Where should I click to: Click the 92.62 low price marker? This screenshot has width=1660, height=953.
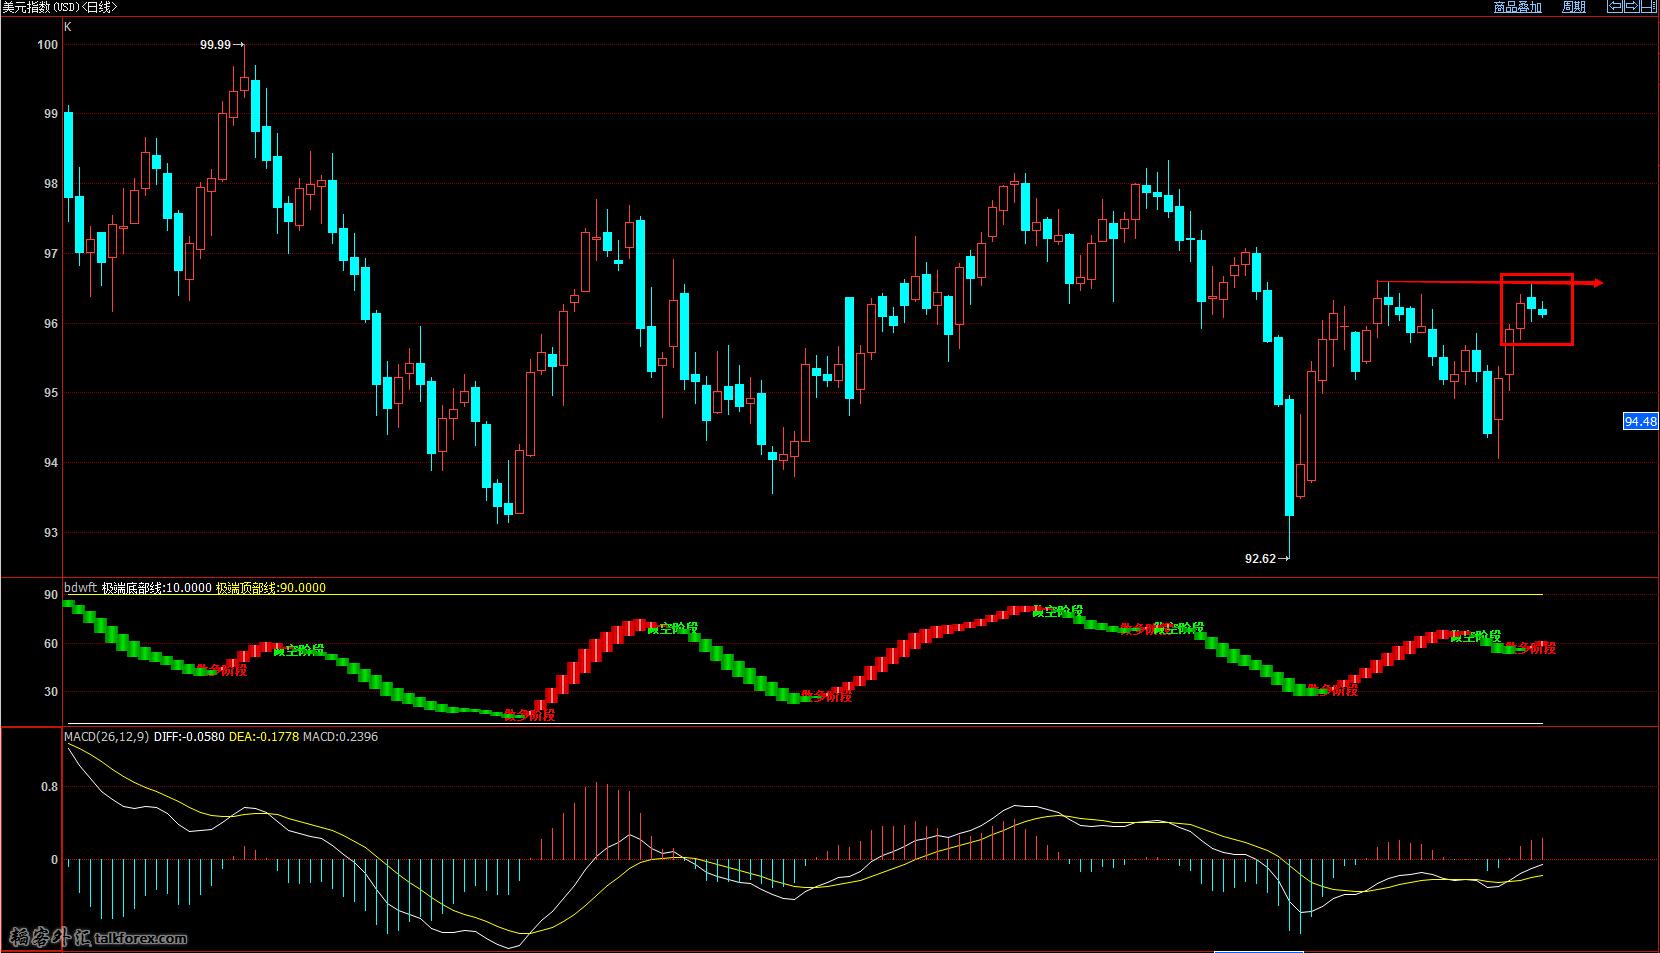point(1267,559)
